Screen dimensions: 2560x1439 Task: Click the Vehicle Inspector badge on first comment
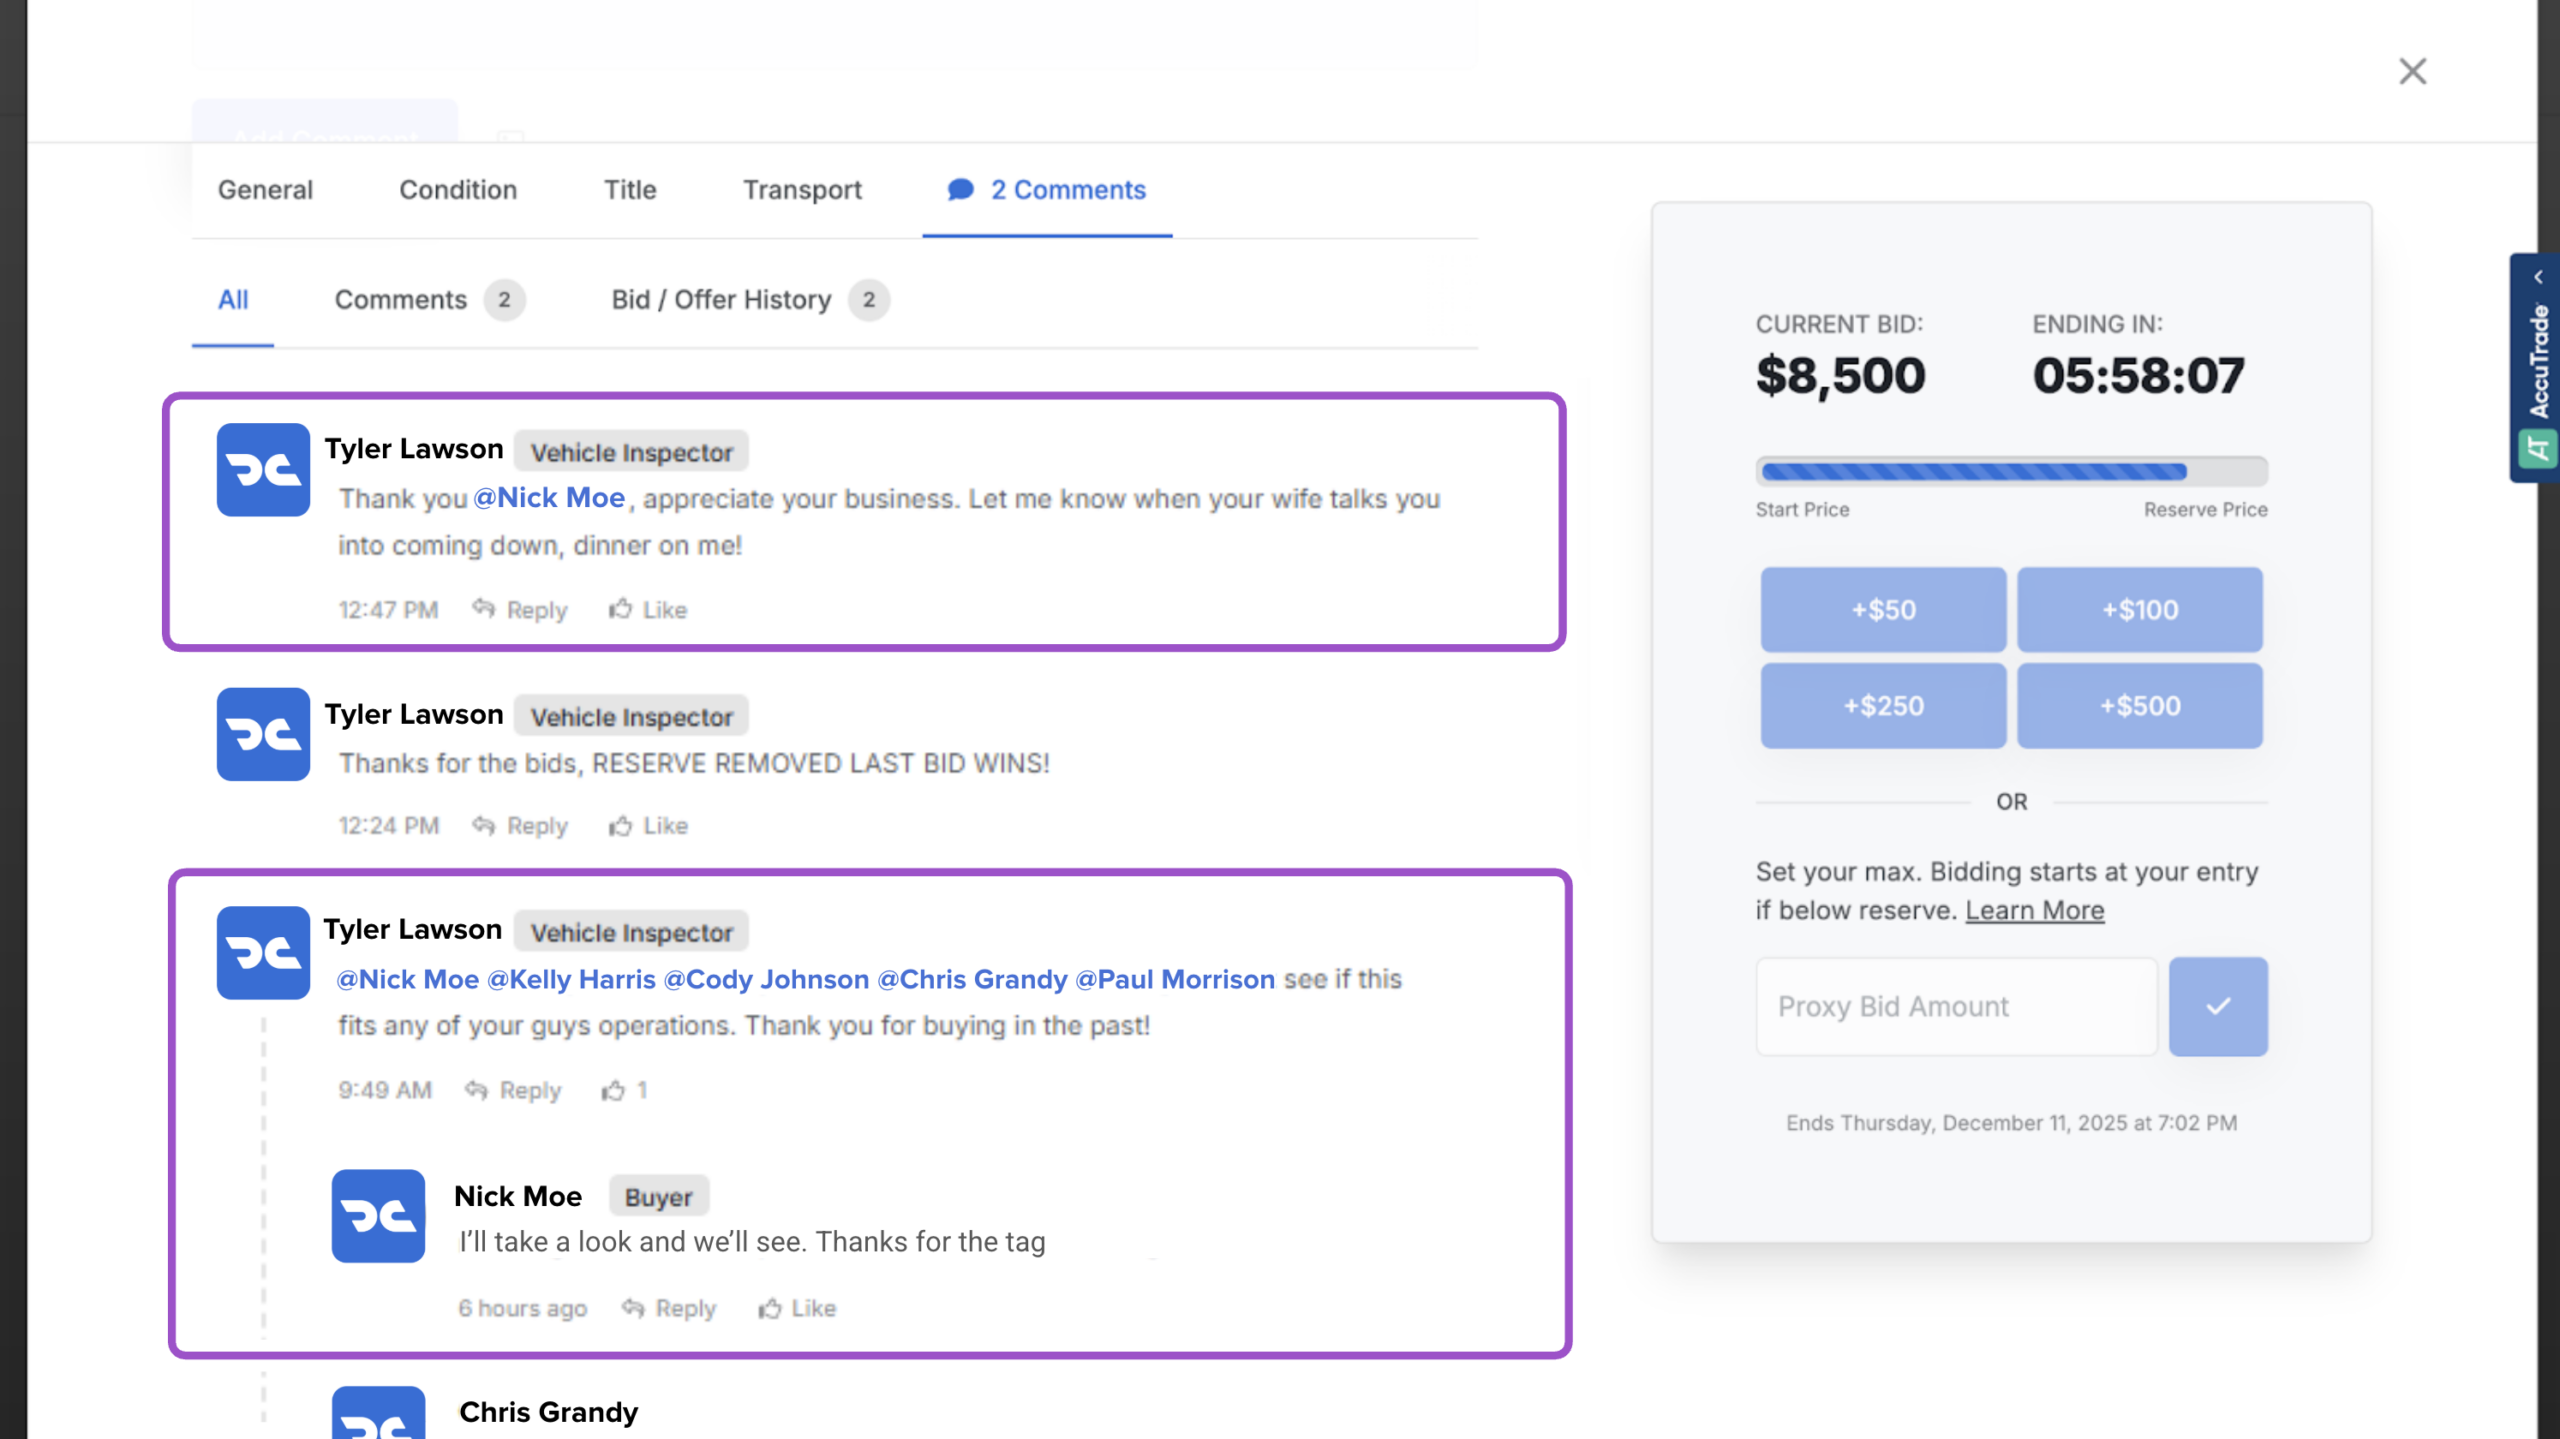click(x=631, y=452)
